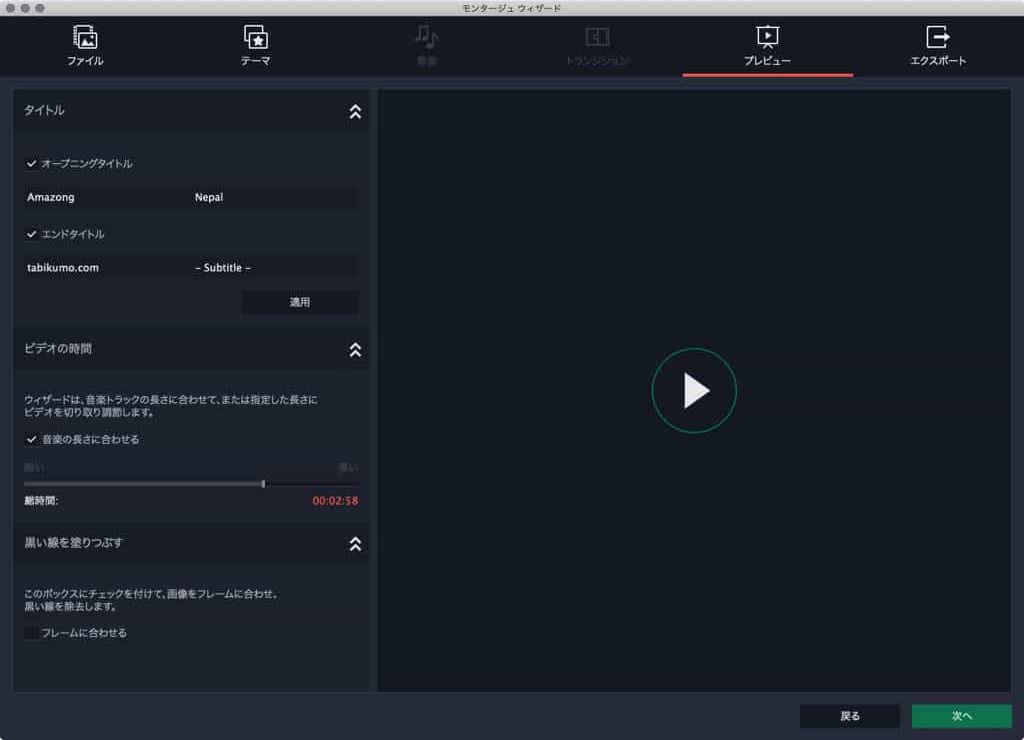Click the video duration slider handle
Image resolution: width=1024 pixels, height=740 pixels.
[x=263, y=484]
